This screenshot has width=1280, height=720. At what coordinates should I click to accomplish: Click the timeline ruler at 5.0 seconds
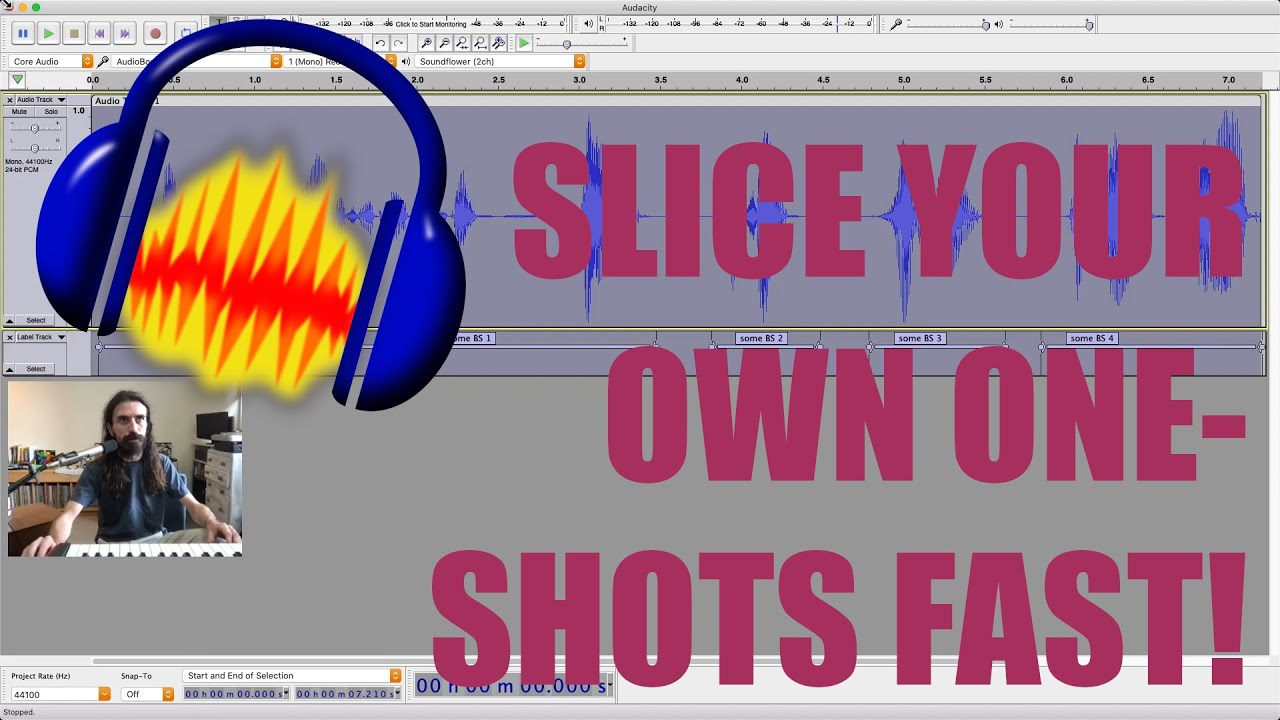pos(904,80)
